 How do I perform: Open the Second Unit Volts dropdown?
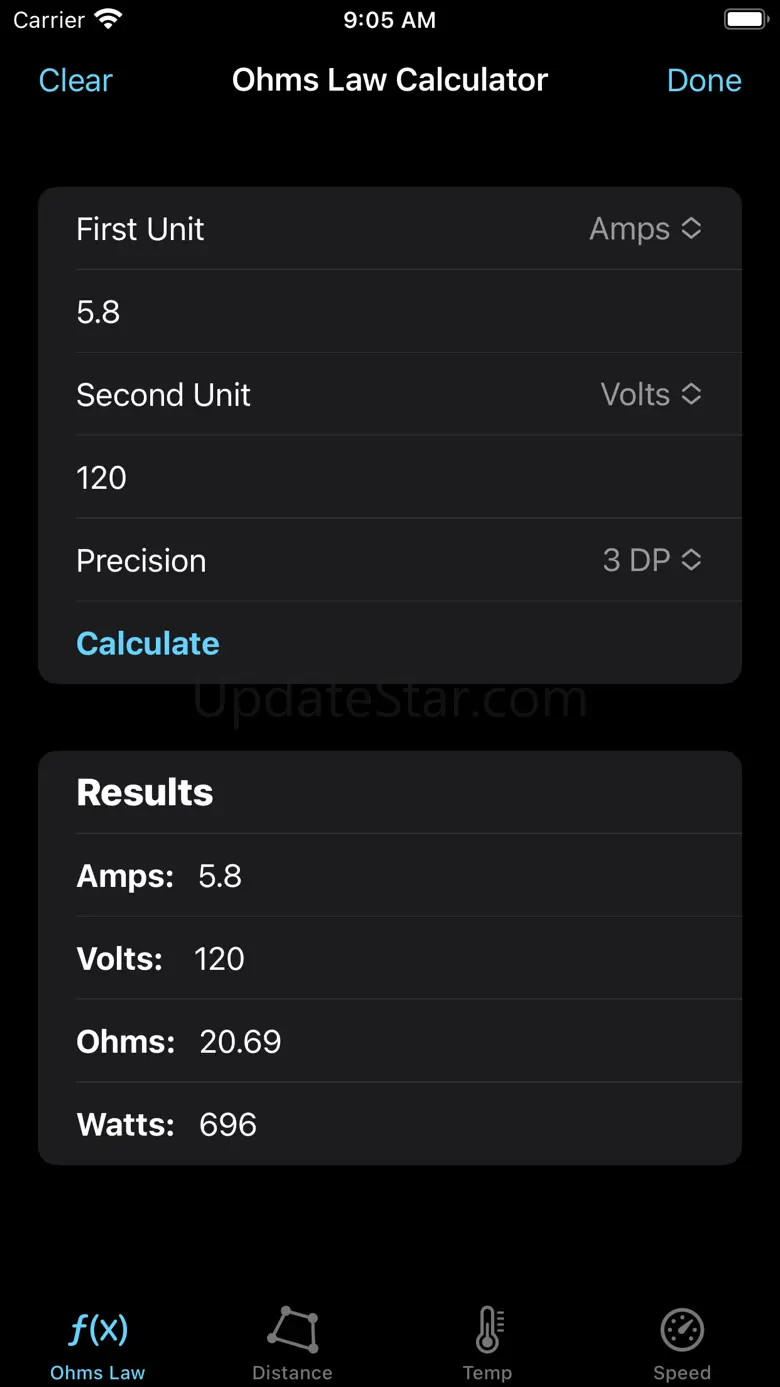pos(650,395)
